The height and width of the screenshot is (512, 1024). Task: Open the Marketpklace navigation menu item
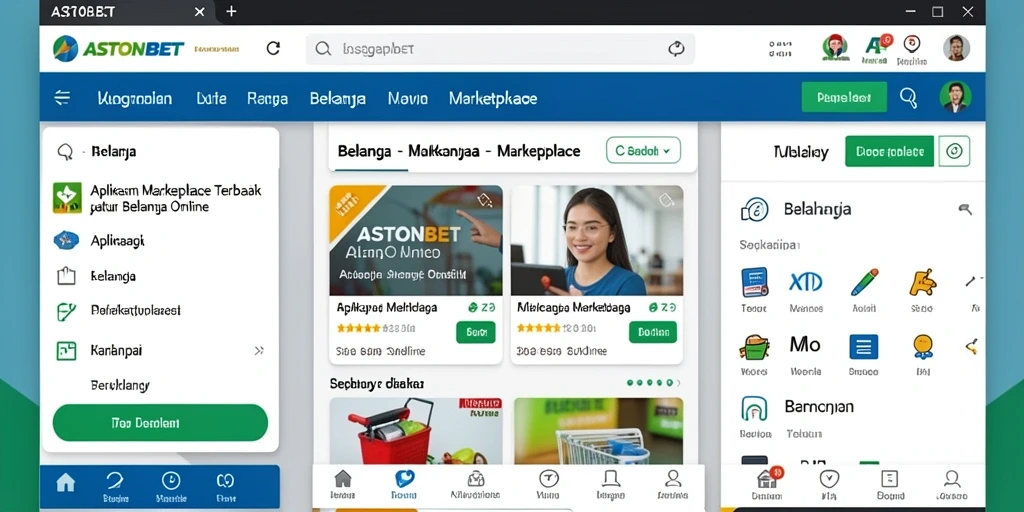[x=493, y=99]
